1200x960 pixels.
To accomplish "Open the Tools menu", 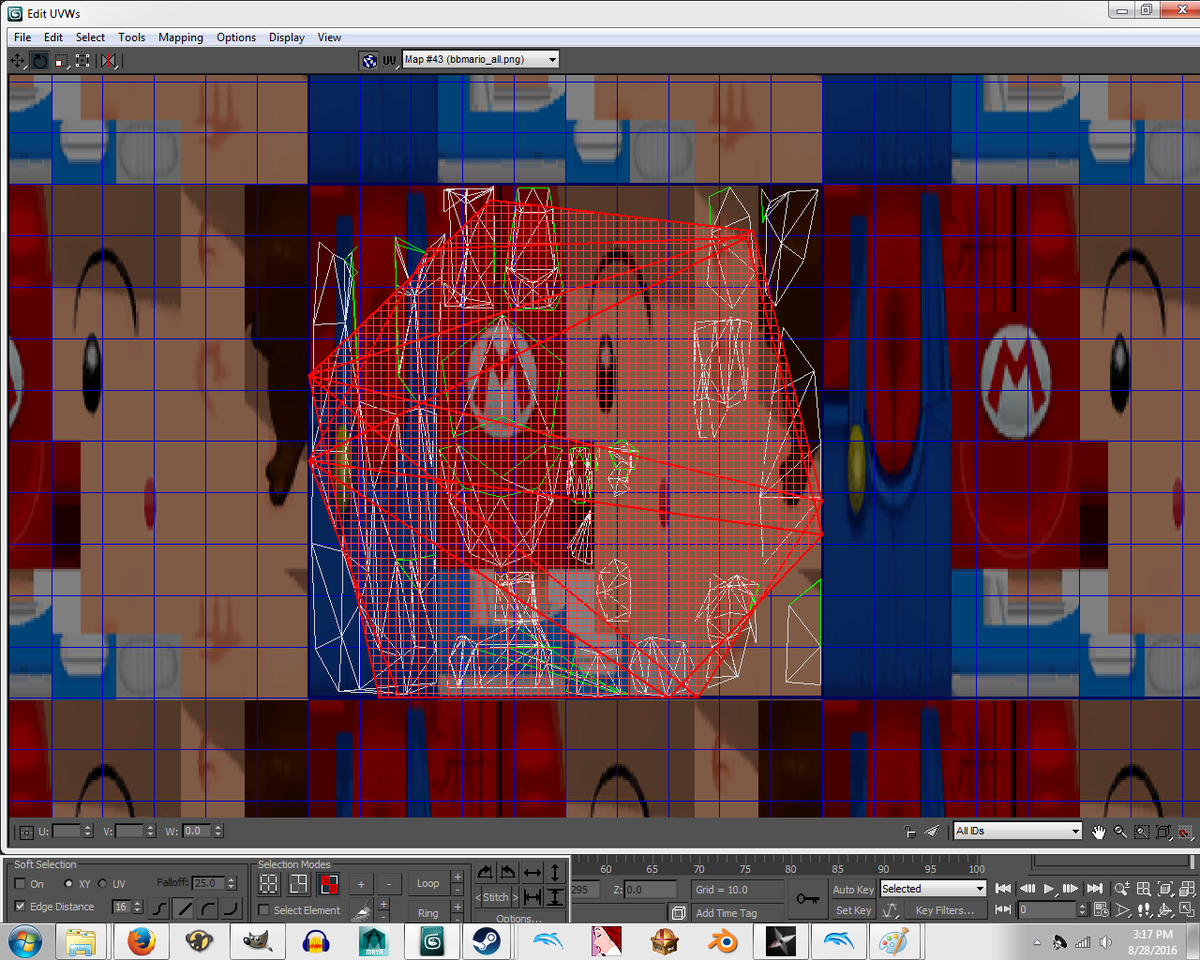I will (131, 37).
